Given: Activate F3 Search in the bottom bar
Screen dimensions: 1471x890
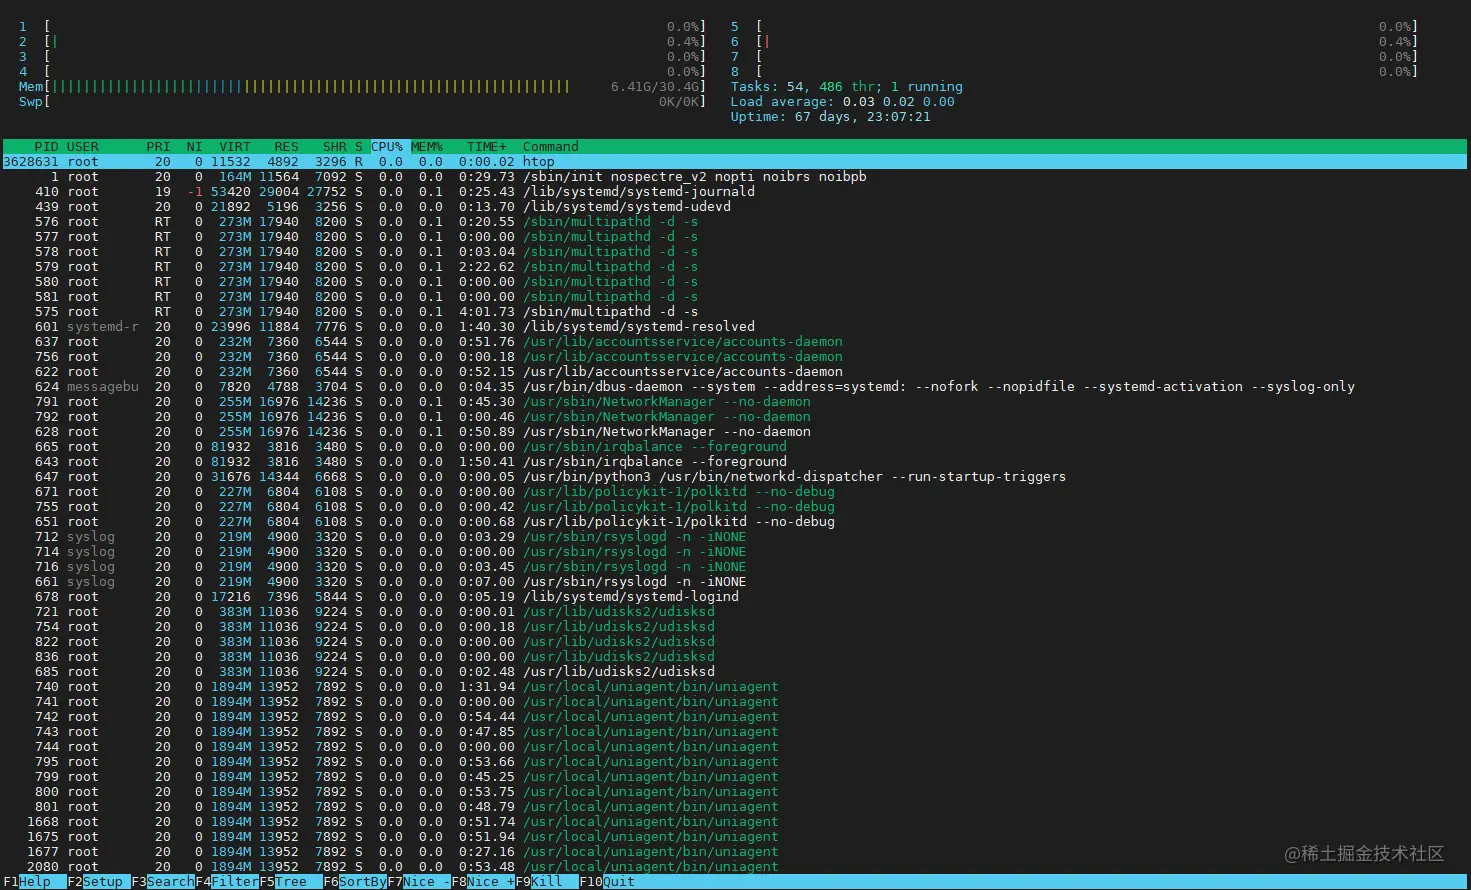Looking at the screenshot, I should click(163, 882).
